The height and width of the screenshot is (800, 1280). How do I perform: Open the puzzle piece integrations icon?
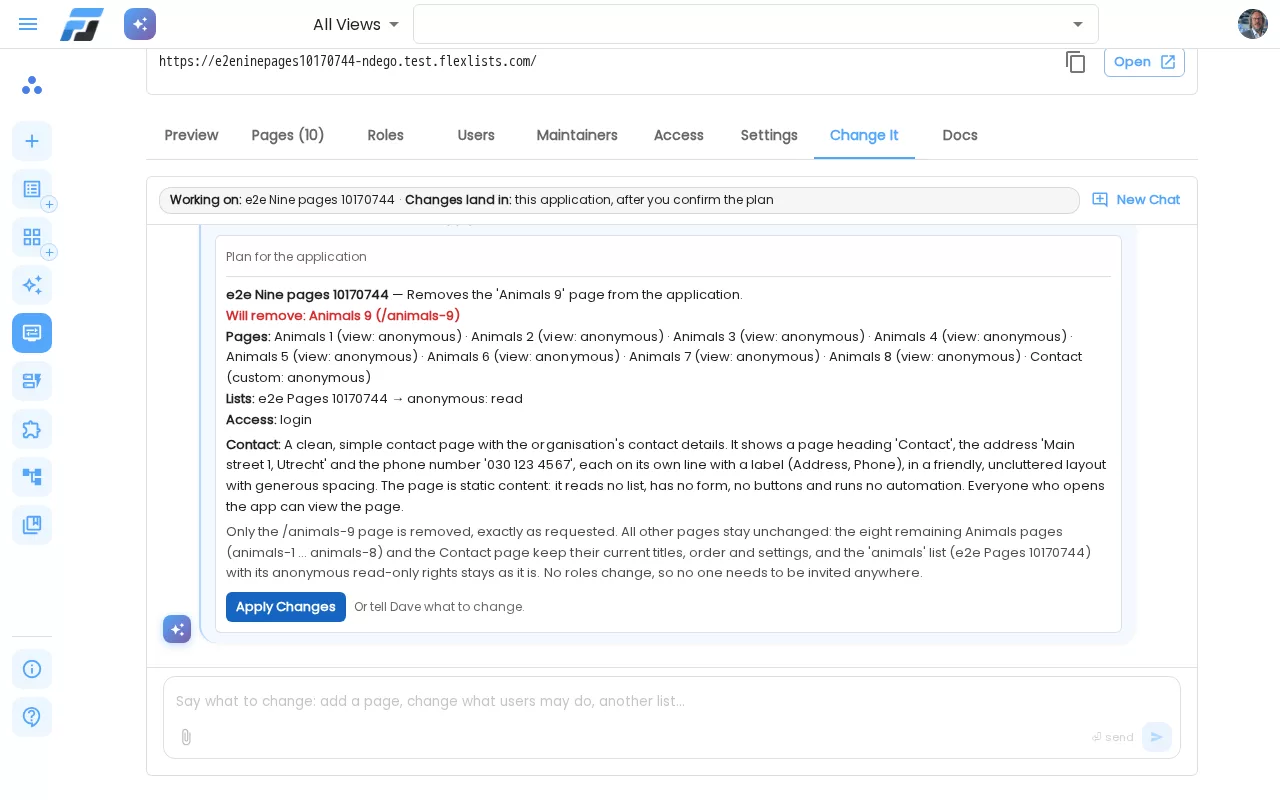pyautogui.click(x=32, y=429)
